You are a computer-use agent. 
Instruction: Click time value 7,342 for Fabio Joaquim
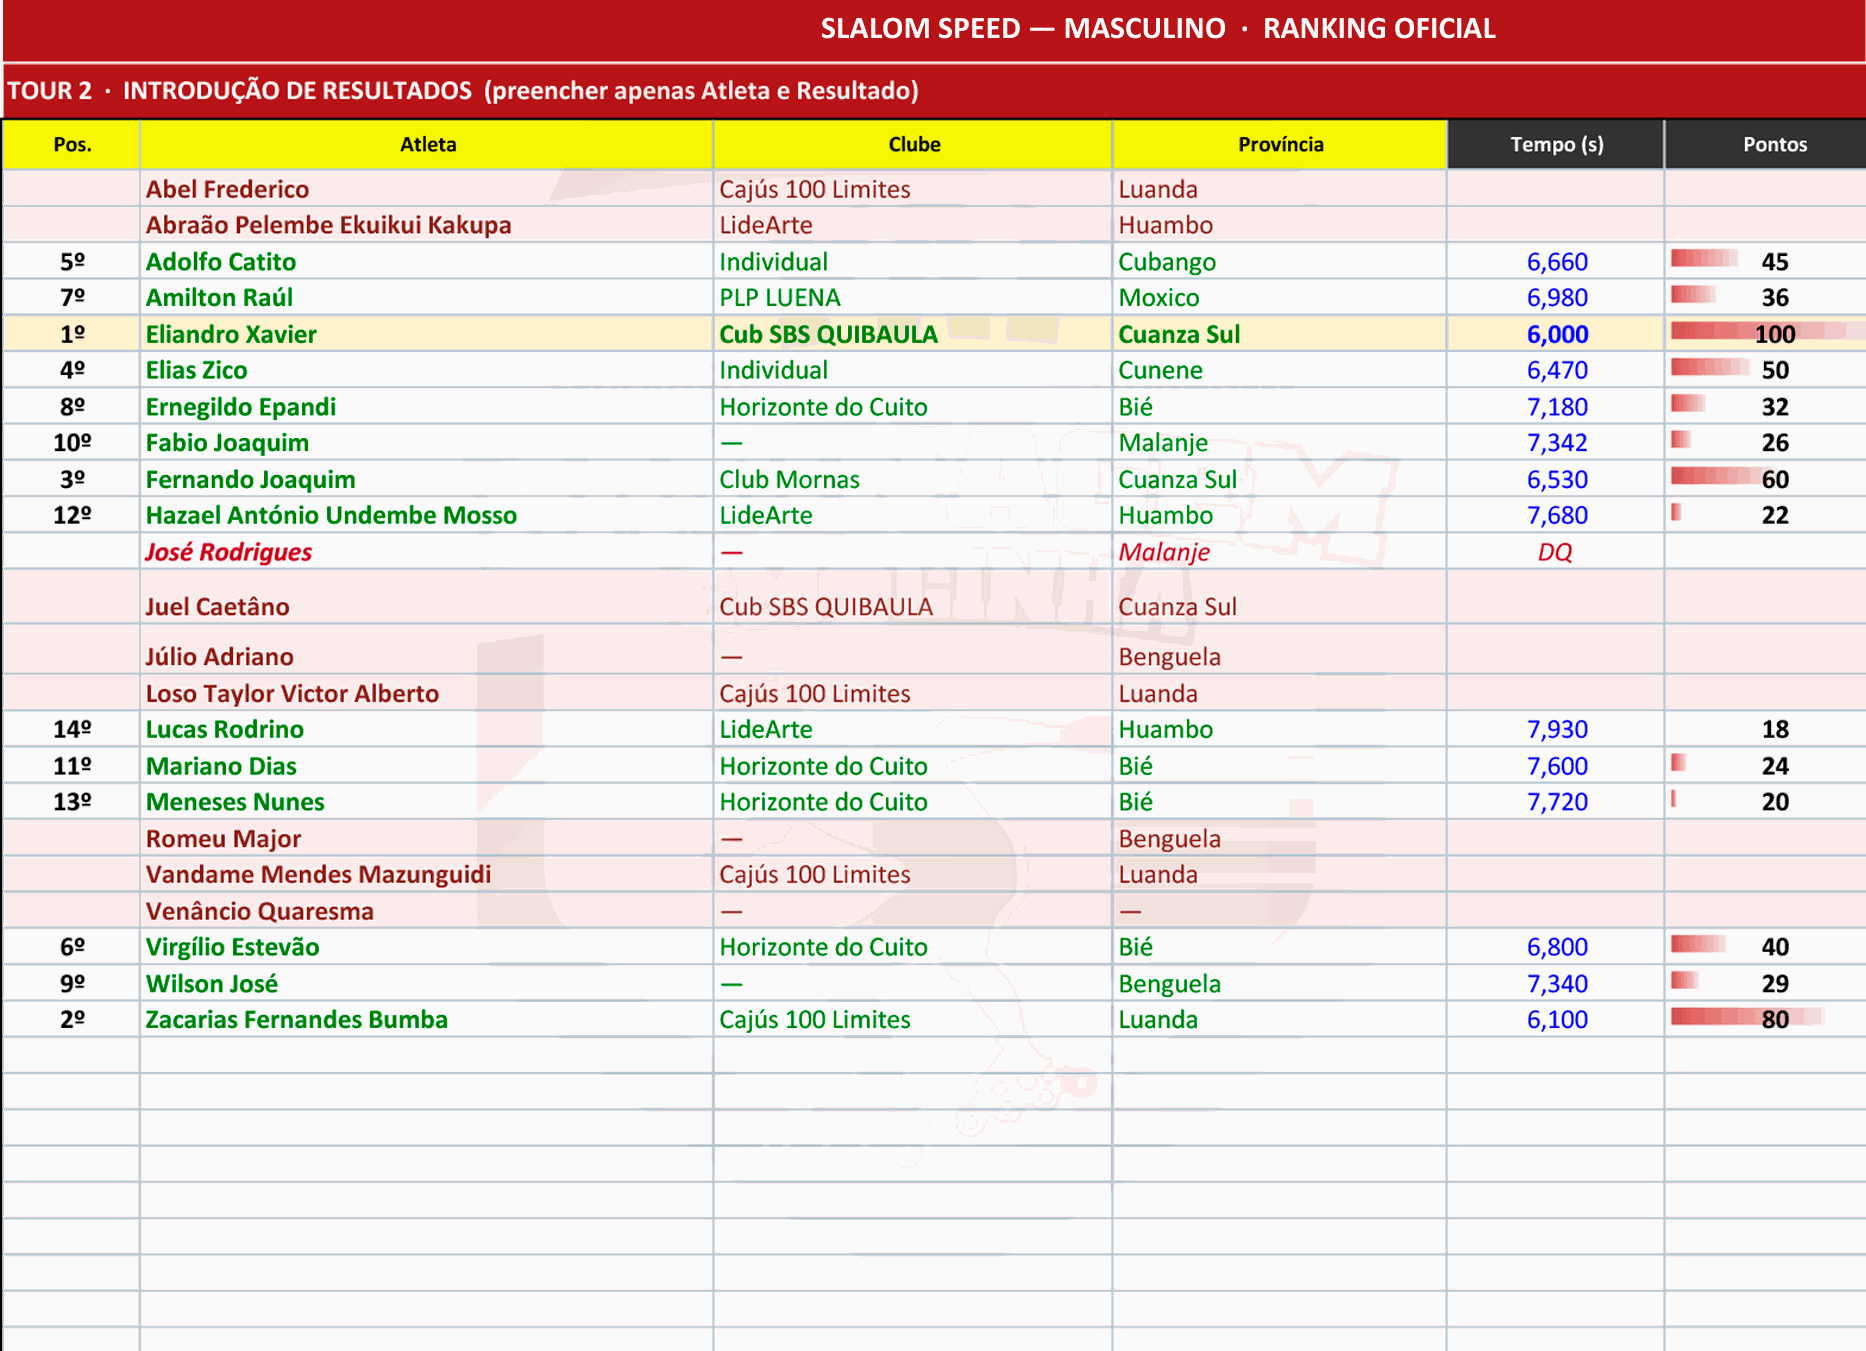point(1557,442)
